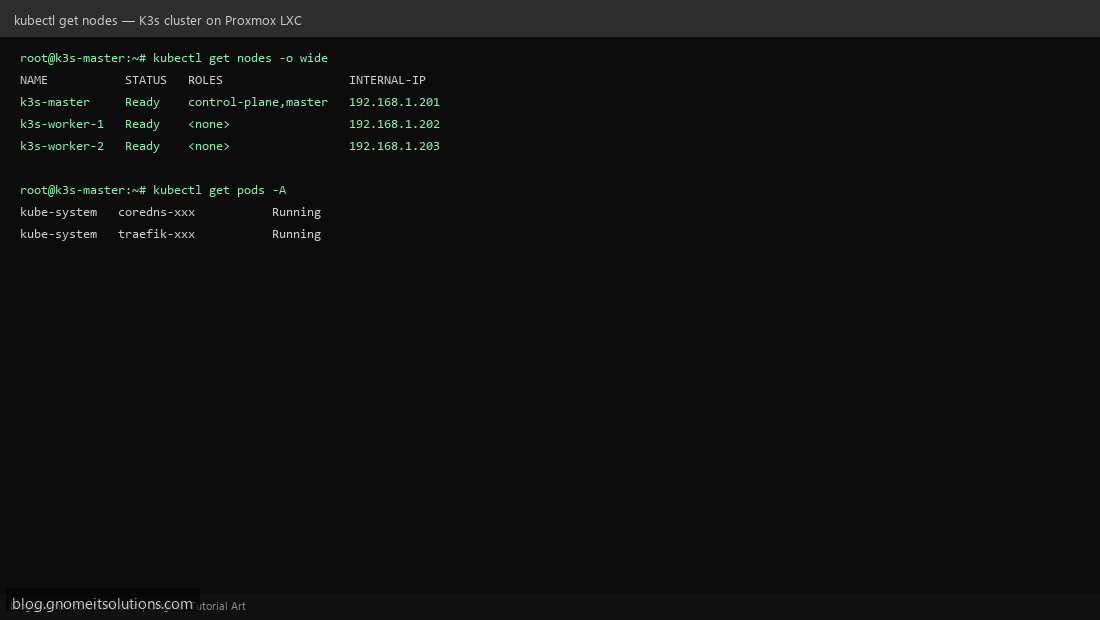Click node name 'k3s-master' in the table
Image resolution: width=1100 pixels, height=620 pixels.
pyautogui.click(x=55, y=102)
